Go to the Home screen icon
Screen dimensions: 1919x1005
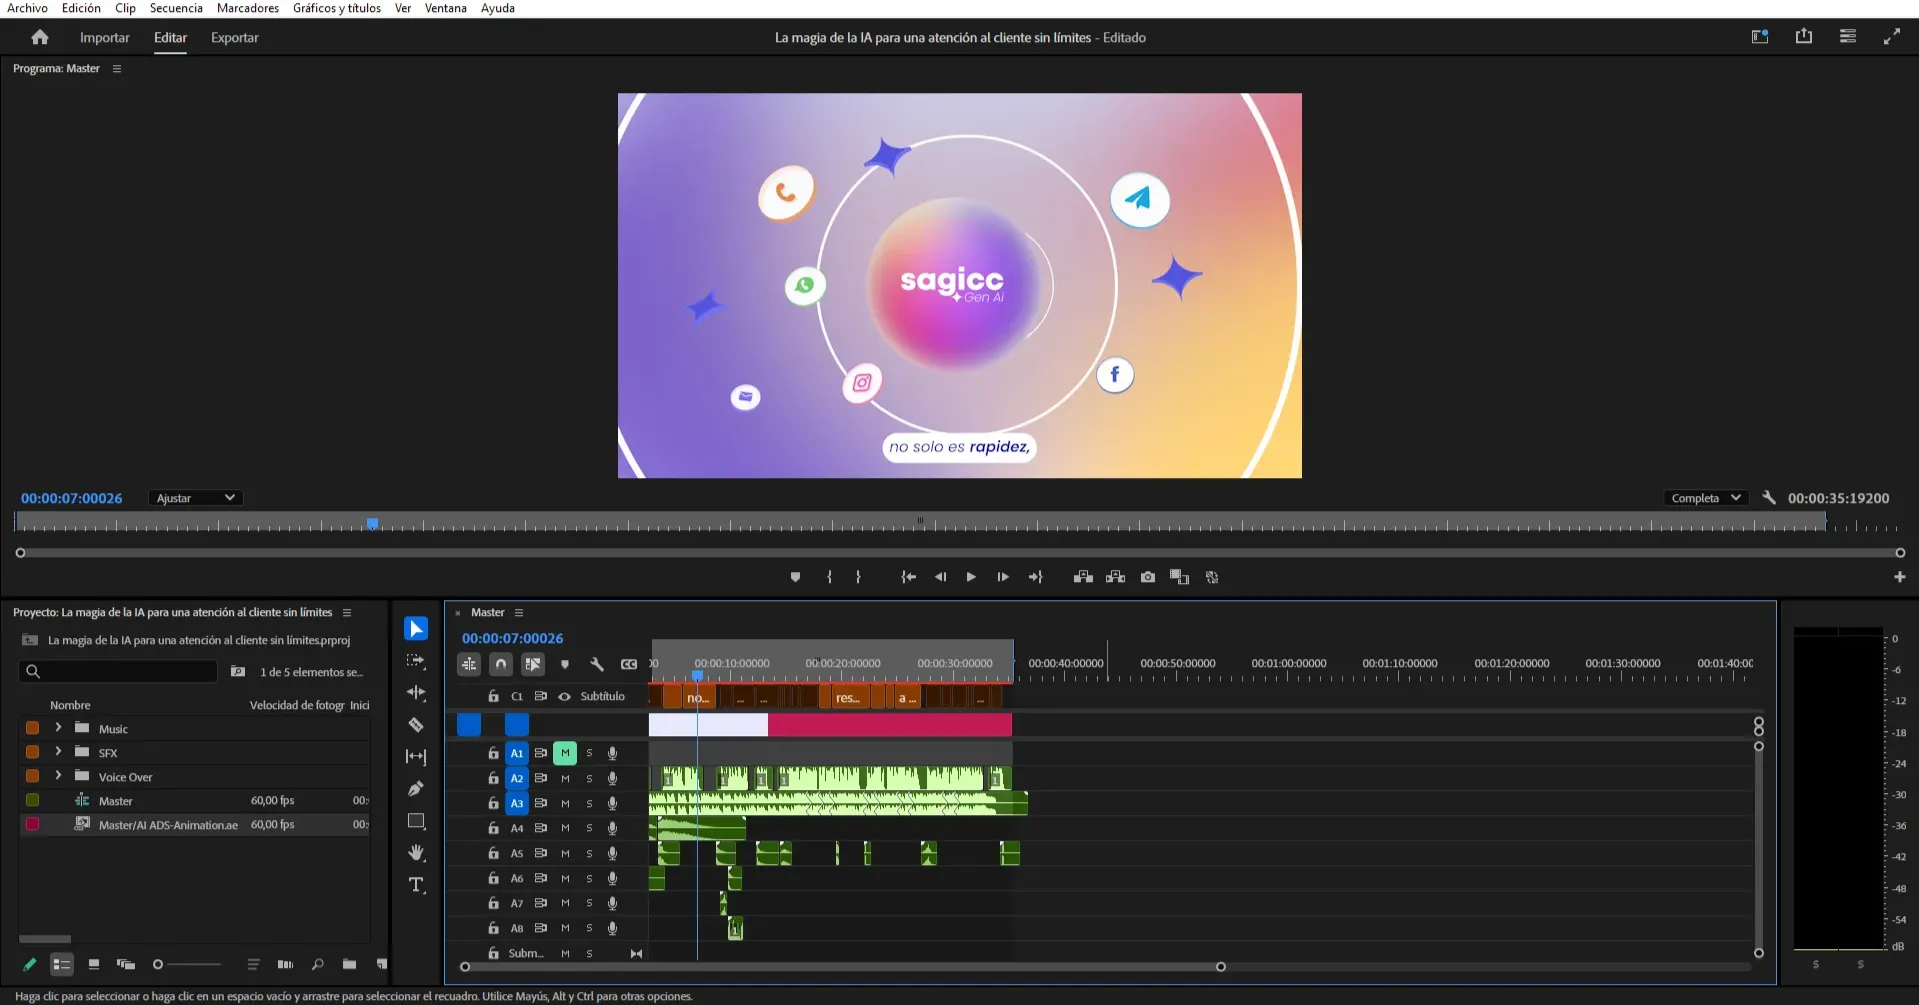pos(40,37)
